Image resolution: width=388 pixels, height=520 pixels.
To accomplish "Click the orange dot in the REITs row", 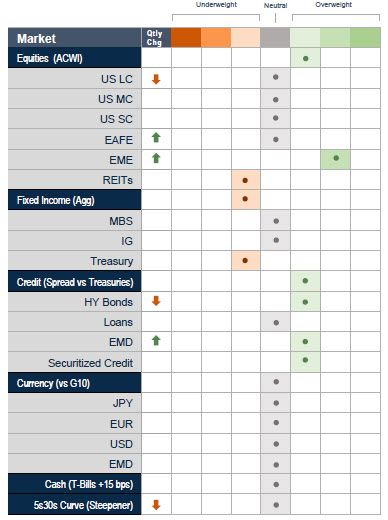I will tap(245, 180).
